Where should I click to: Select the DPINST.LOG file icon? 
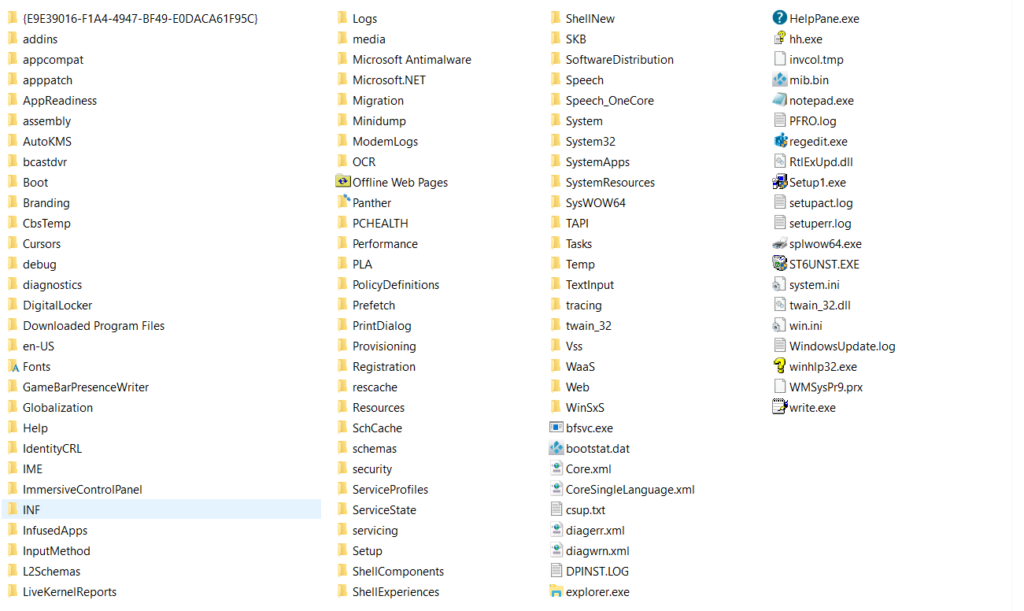[x=556, y=571]
